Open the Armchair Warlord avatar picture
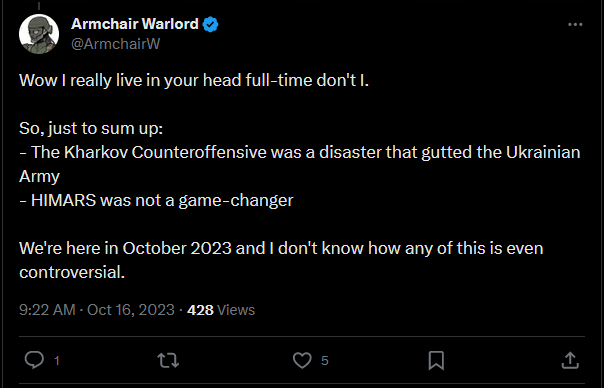The image size is (604, 388). click(39, 34)
